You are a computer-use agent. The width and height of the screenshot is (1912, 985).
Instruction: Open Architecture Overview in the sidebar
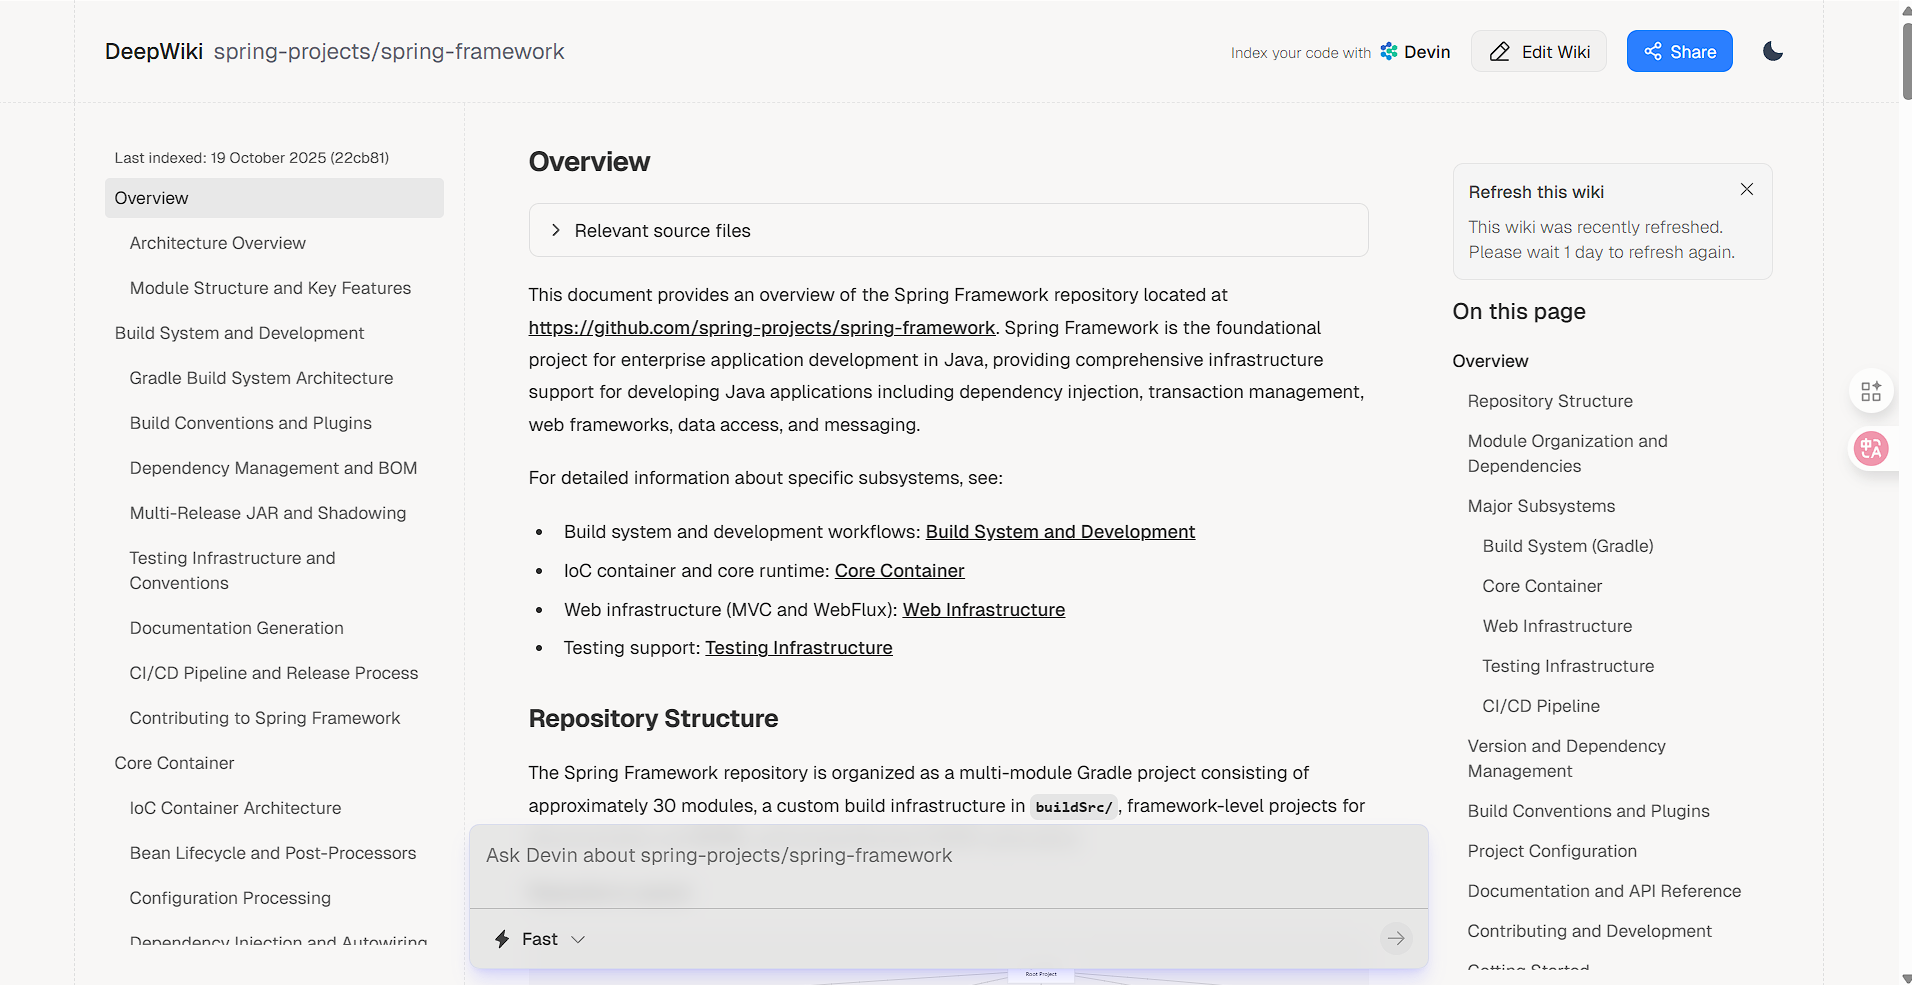click(x=217, y=243)
